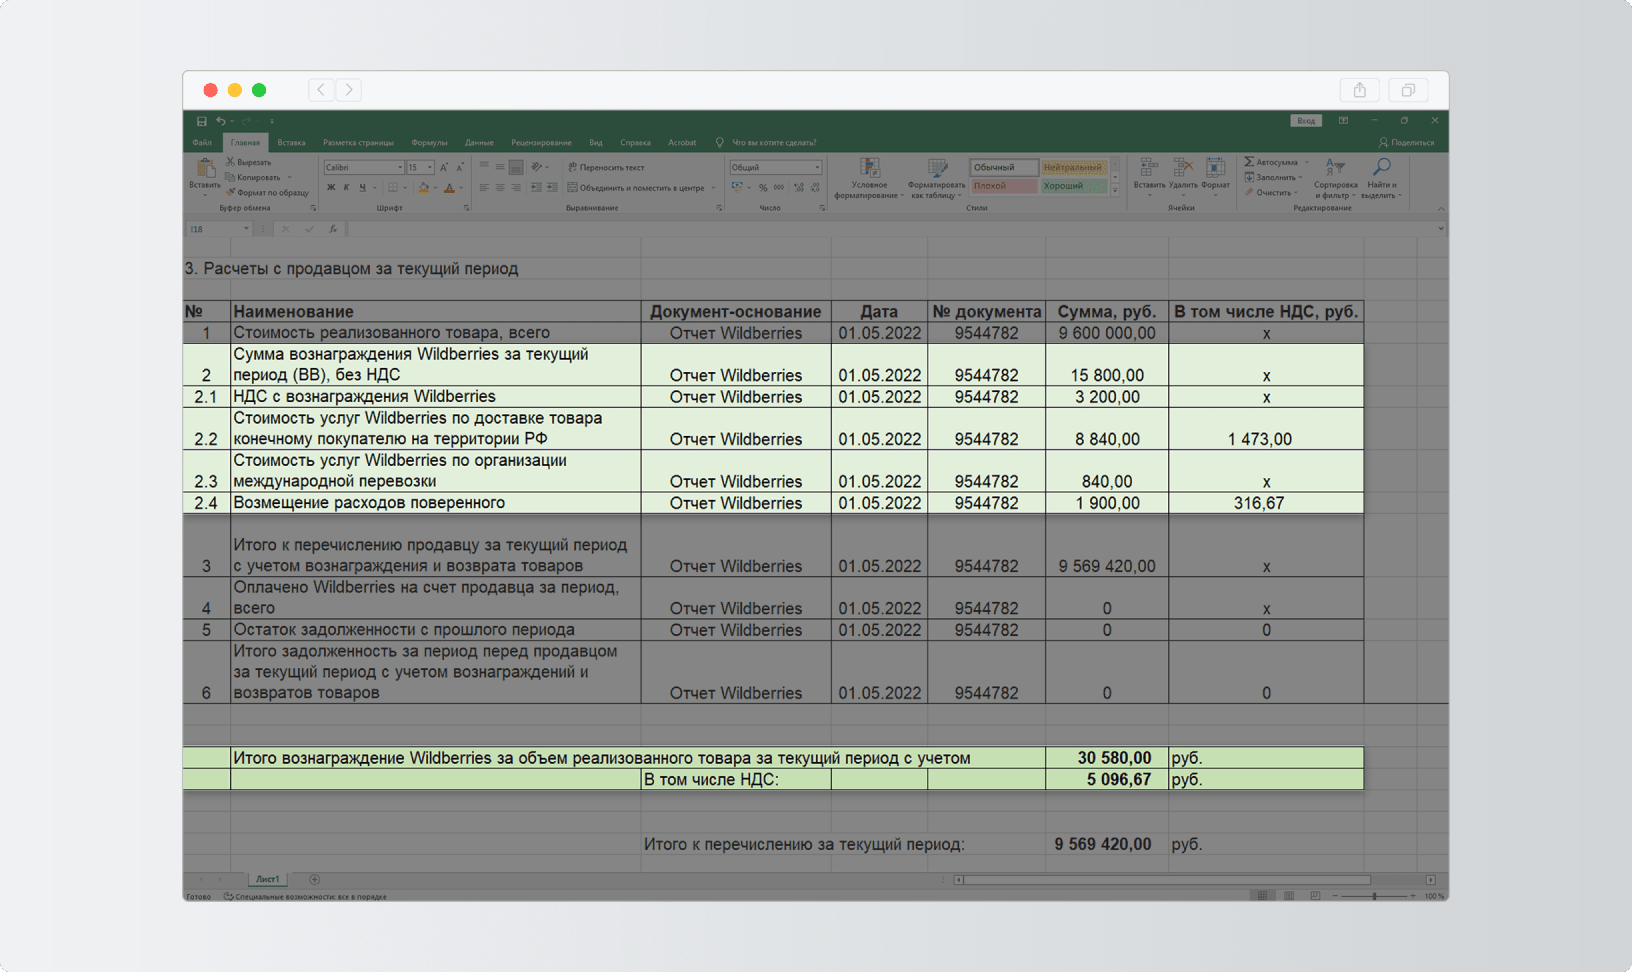Click the Вход sign-in button
Image resolution: width=1632 pixels, height=972 pixels.
(x=1306, y=121)
